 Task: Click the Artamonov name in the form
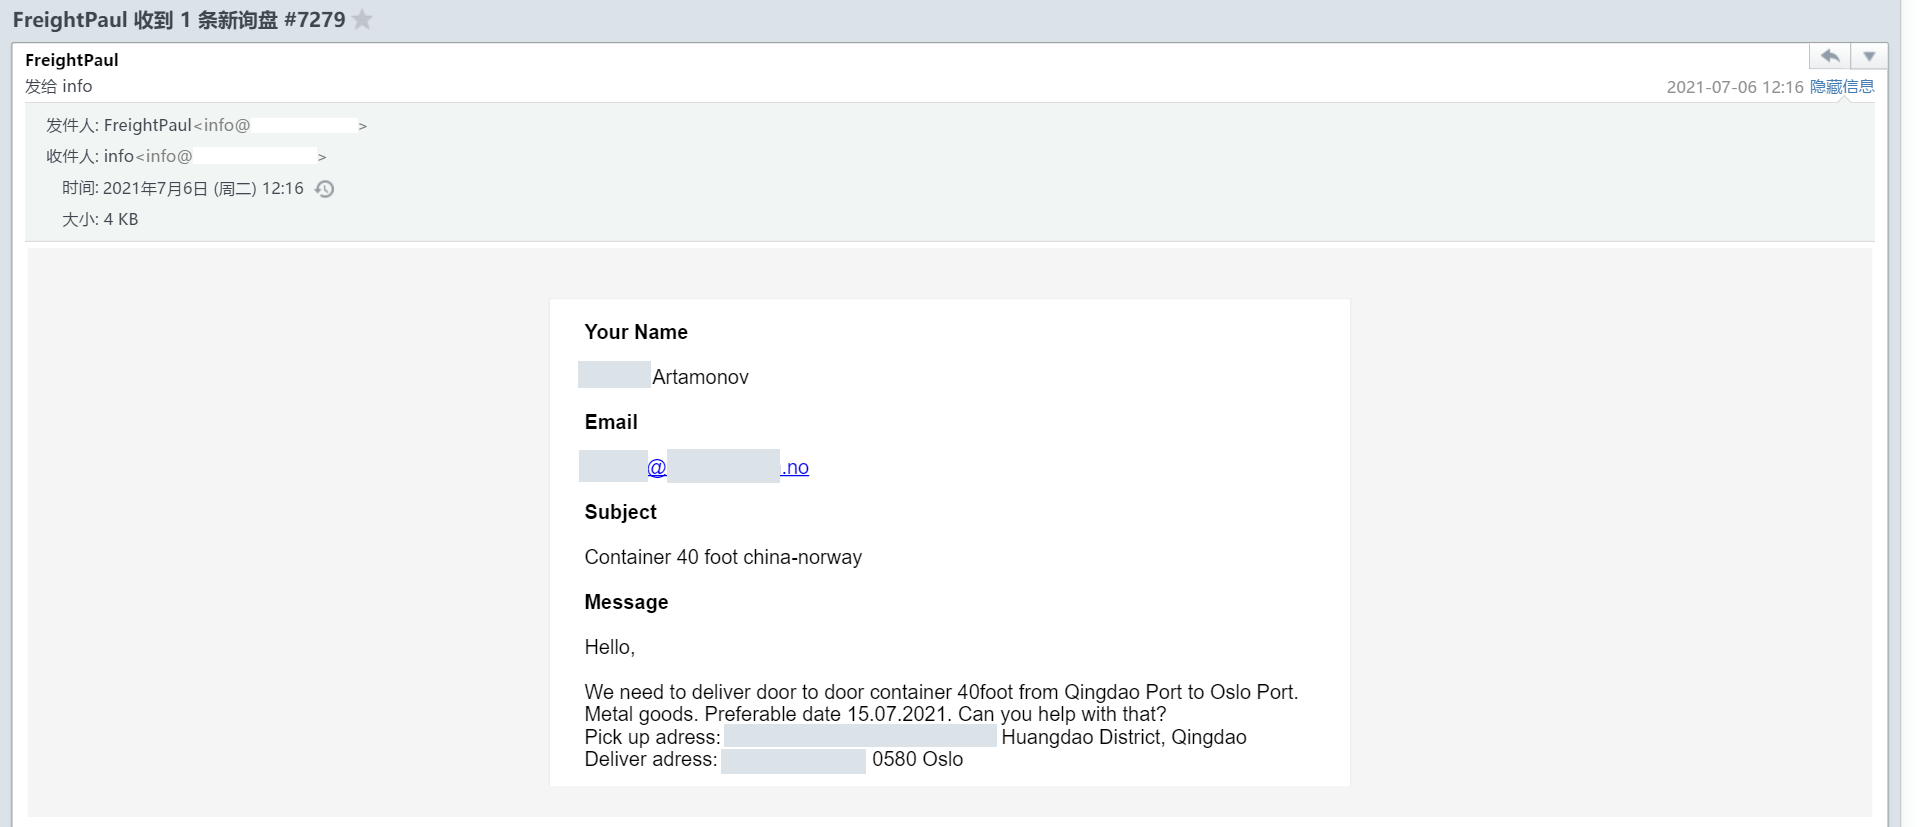[x=700, y=377]
